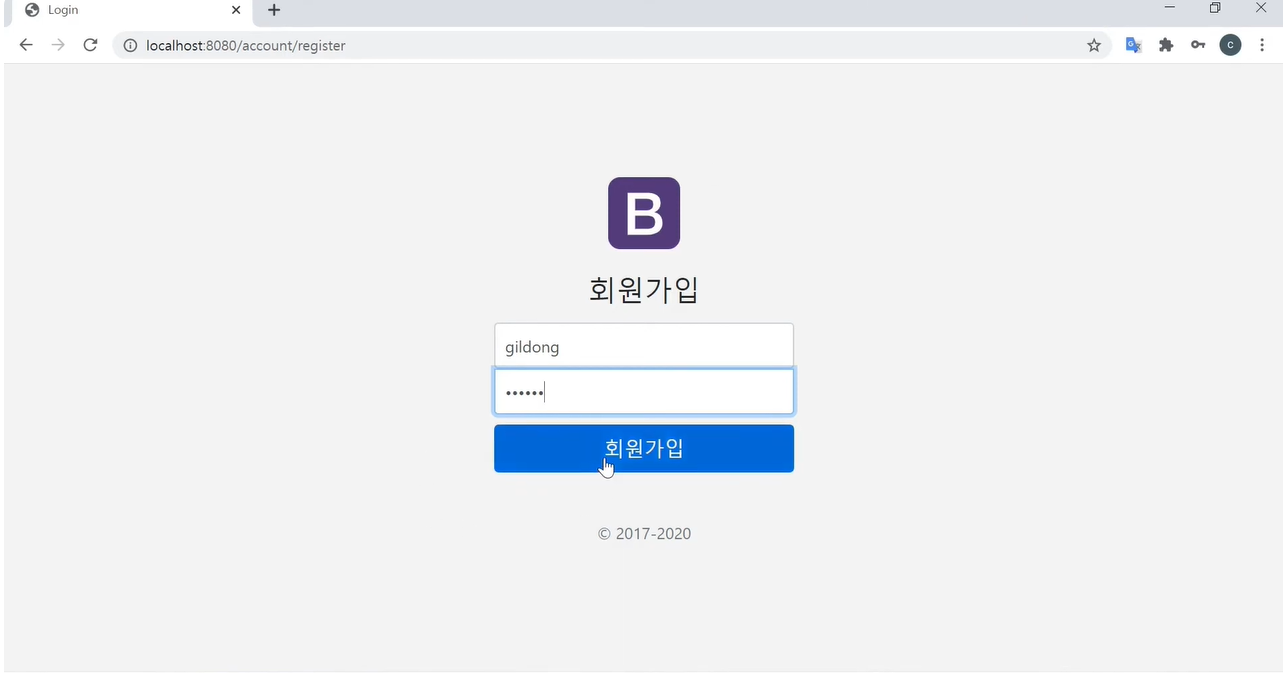The width and height of the screenshot is (1283, 673).
Task: Open the Google Translate extension icon
Action: (x=1133, y=45)
